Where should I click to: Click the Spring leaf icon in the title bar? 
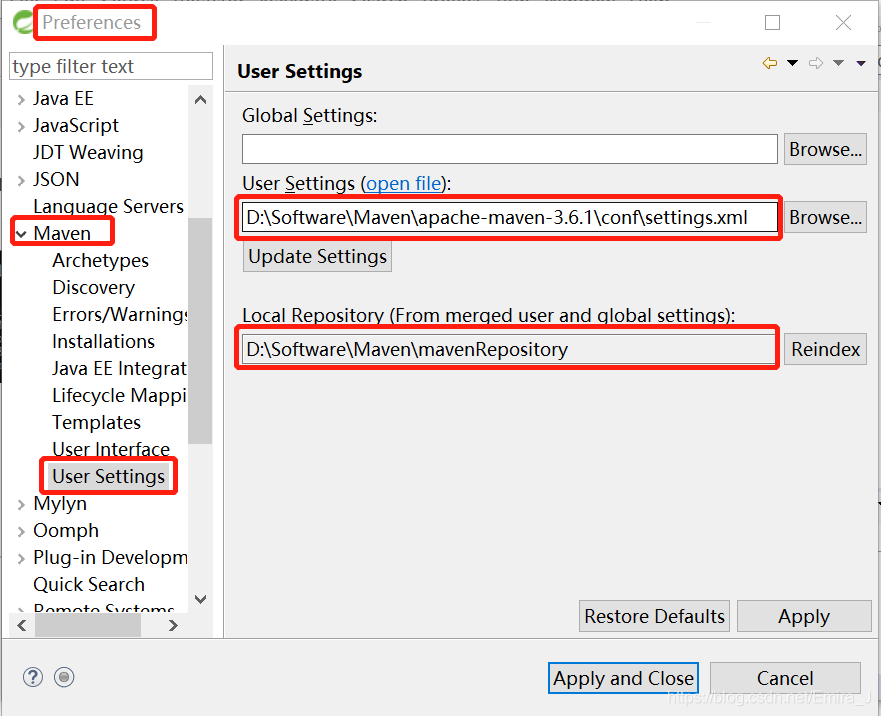(22, 22)
